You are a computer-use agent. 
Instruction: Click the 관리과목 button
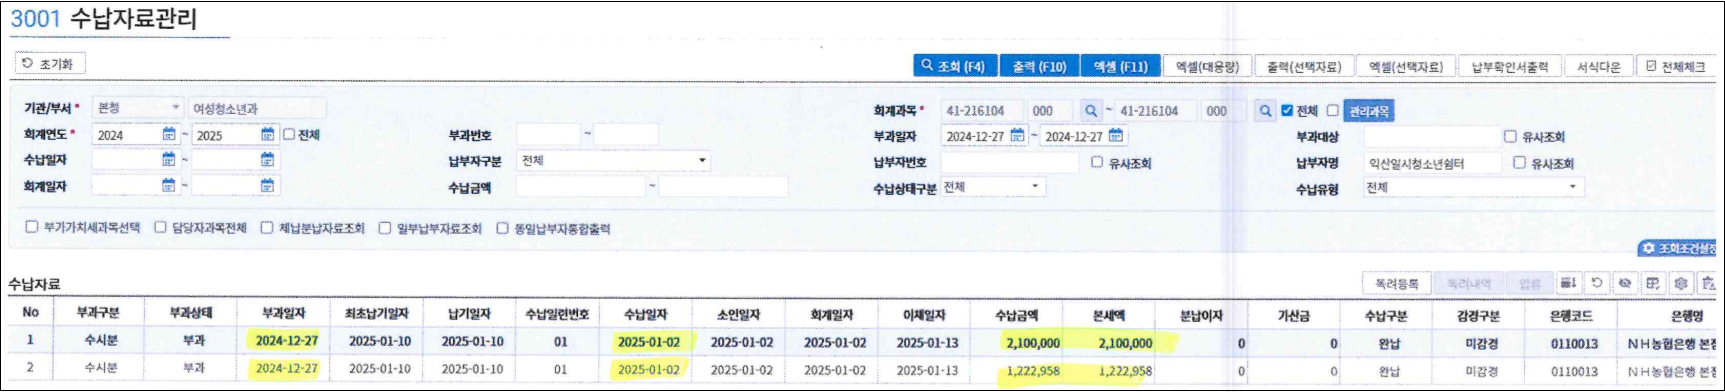tap(1369, 110)
